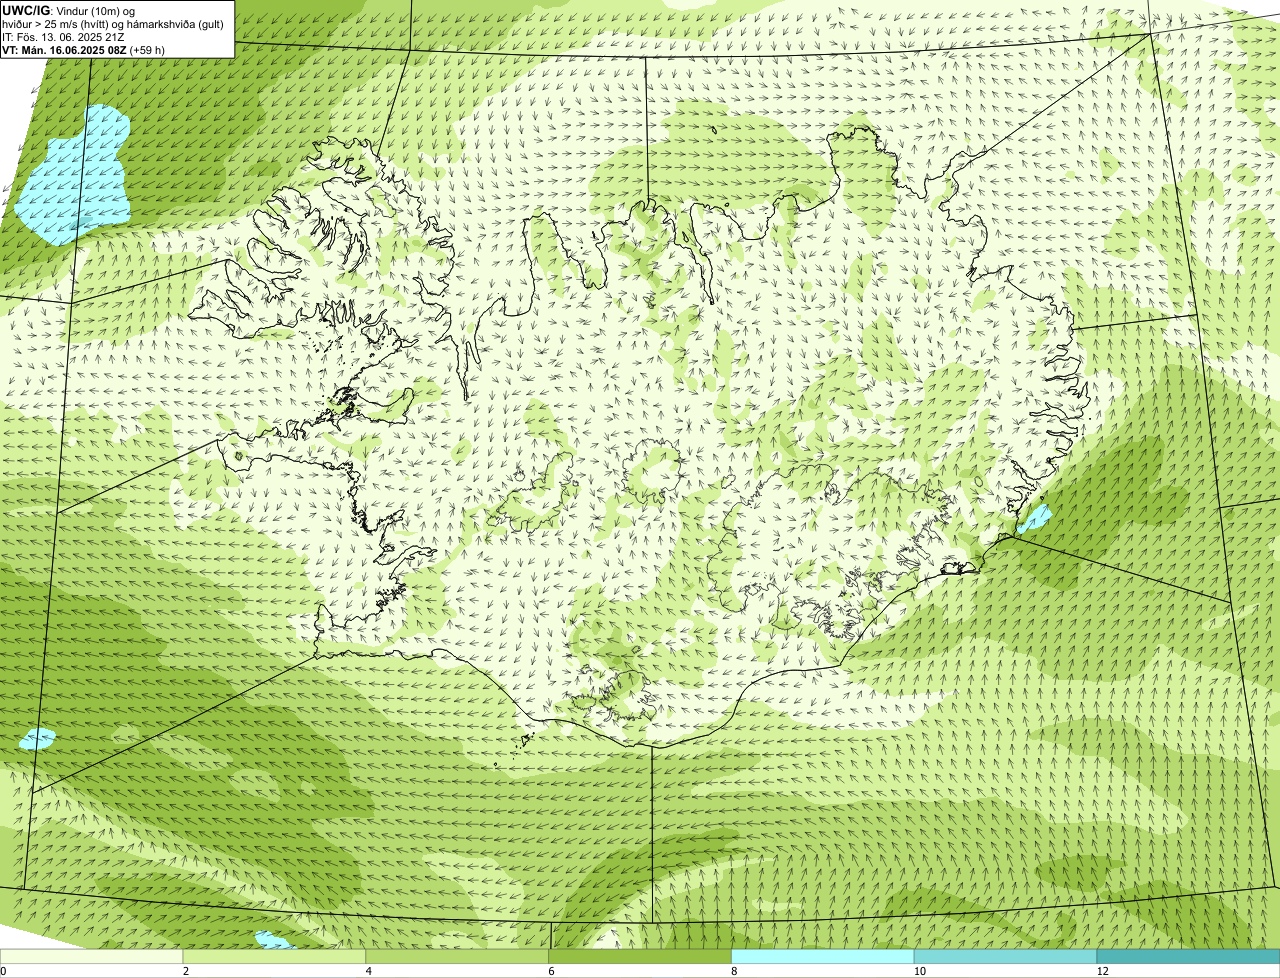Select the teal color bar segment above 12
Image resolution: width=1280 pixels, height=978 pixels.
click(x=1188, y=956)
